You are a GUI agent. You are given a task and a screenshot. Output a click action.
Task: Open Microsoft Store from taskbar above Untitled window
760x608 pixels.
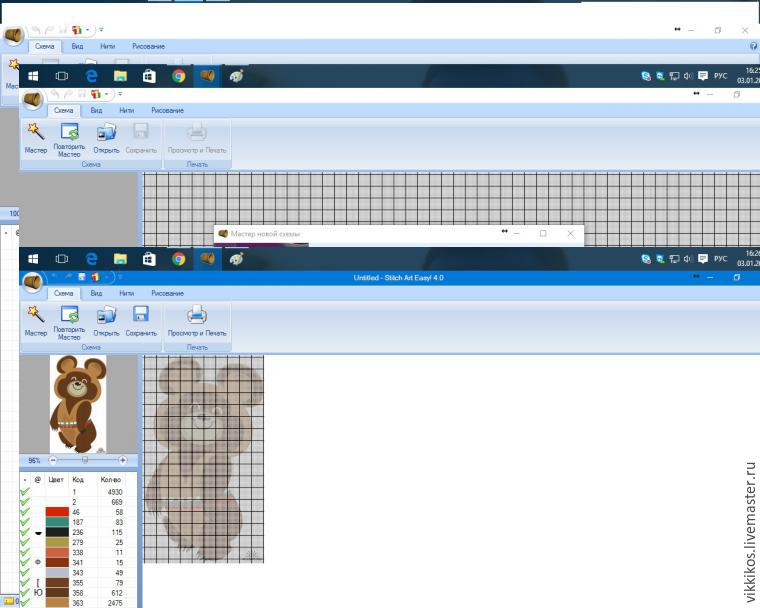coord(149,259)
